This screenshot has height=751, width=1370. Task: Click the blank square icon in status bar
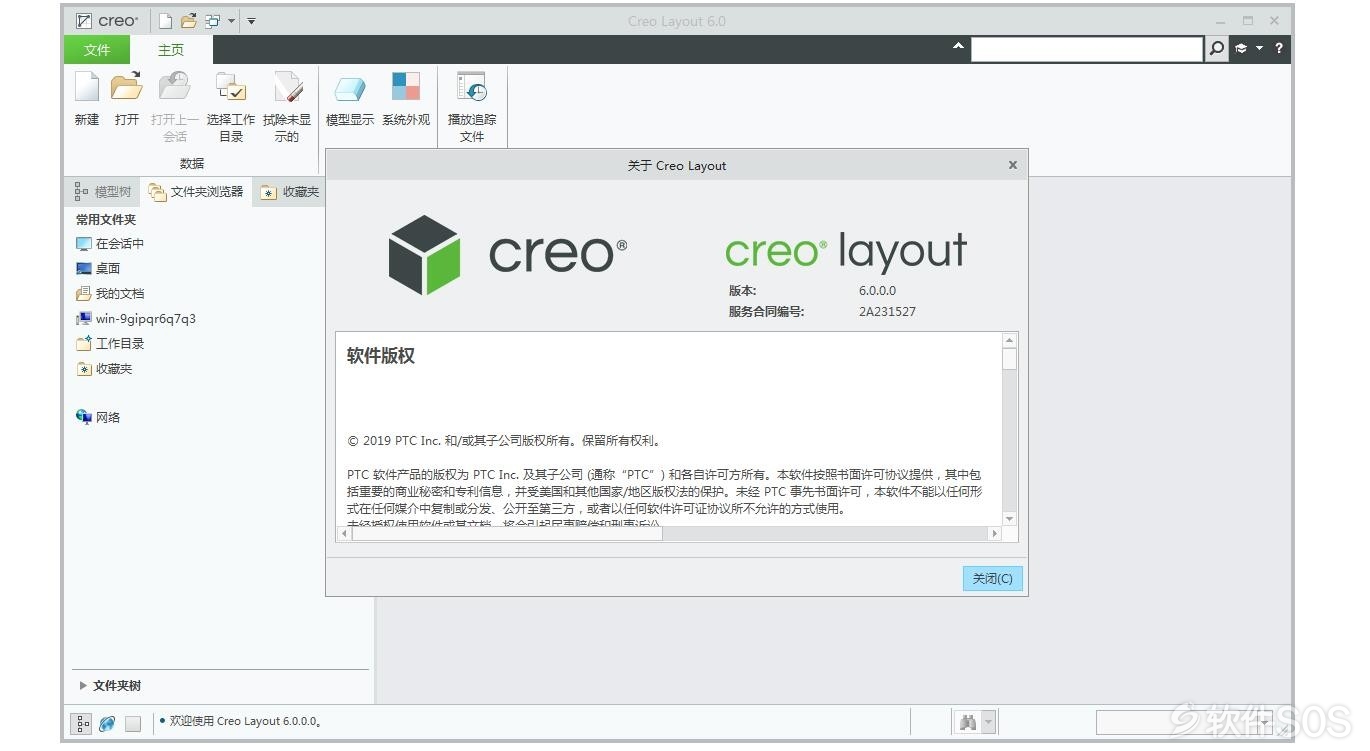(x=133, y=724)
